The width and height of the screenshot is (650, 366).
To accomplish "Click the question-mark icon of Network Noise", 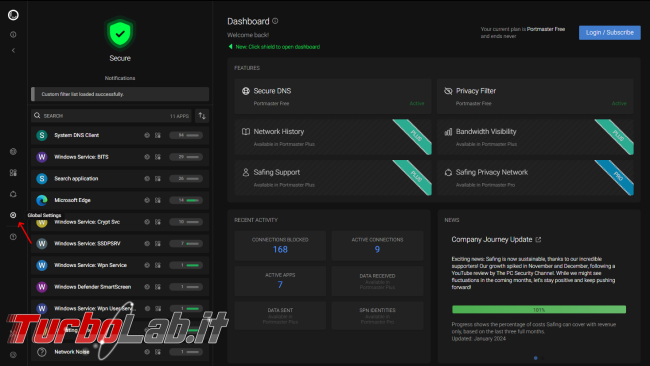I will [41, 352].
